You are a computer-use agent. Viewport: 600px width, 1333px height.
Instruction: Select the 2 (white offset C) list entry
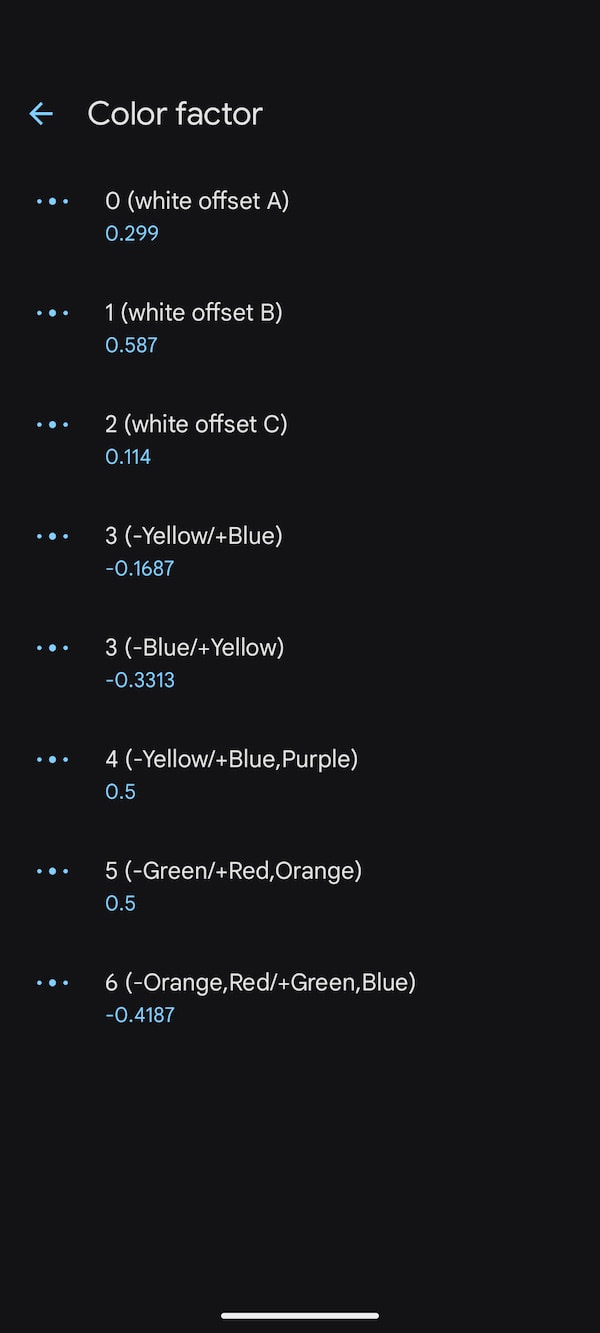point(196,424)
